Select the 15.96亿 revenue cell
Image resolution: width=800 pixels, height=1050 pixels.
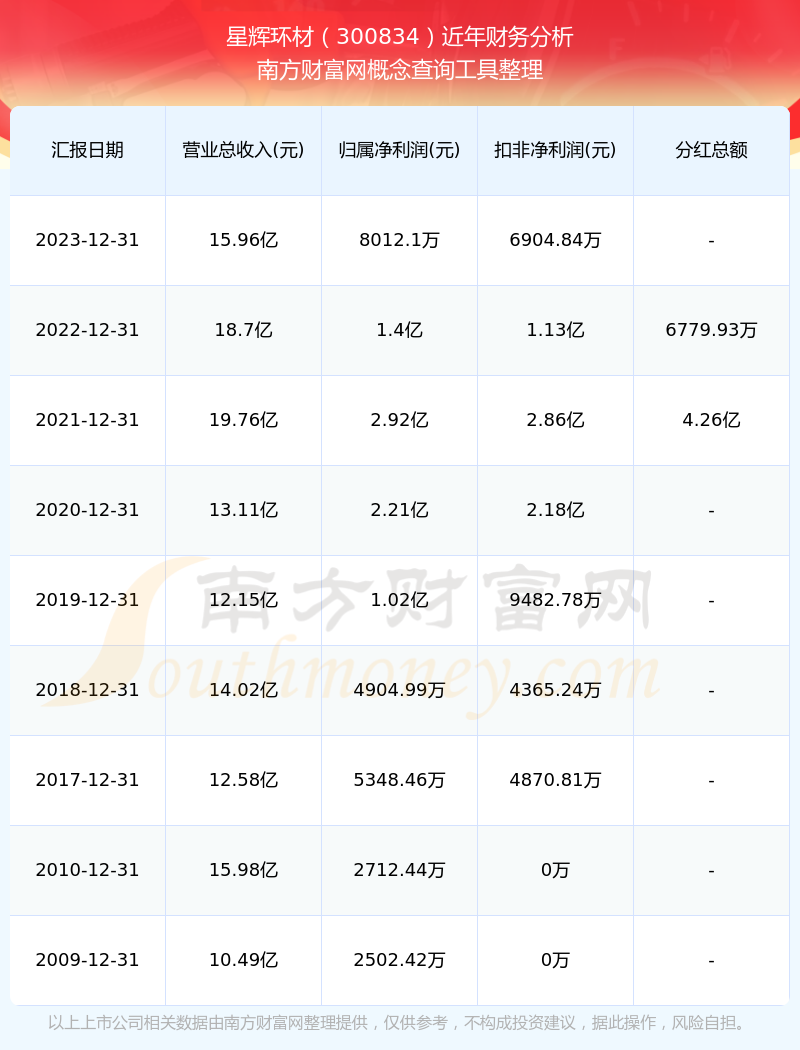click(244, 240)
